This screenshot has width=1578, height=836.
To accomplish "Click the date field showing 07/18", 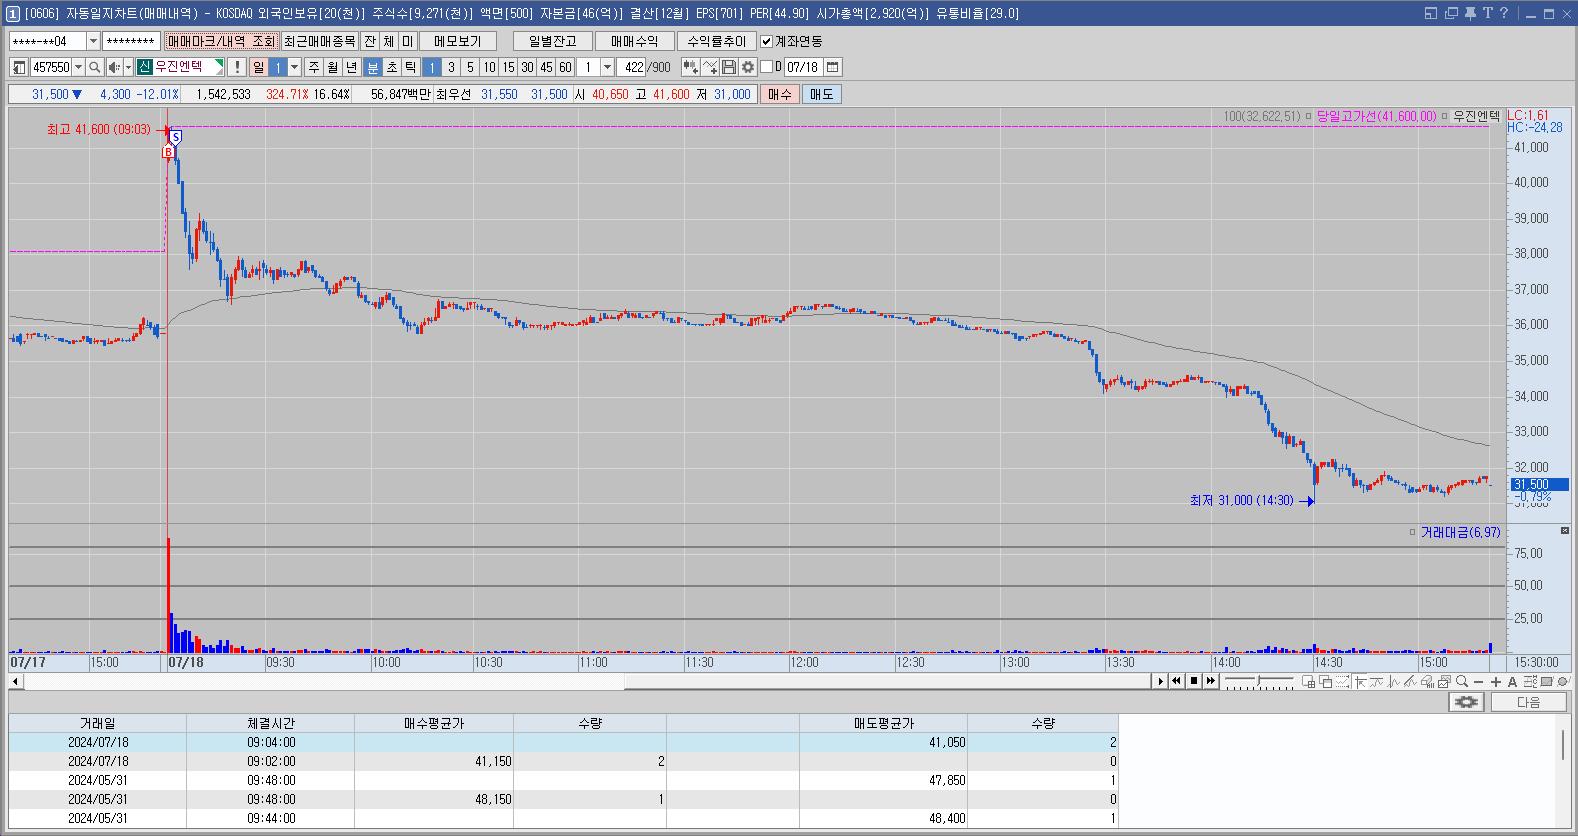I will pyautogui.click(x=803, y=67).
